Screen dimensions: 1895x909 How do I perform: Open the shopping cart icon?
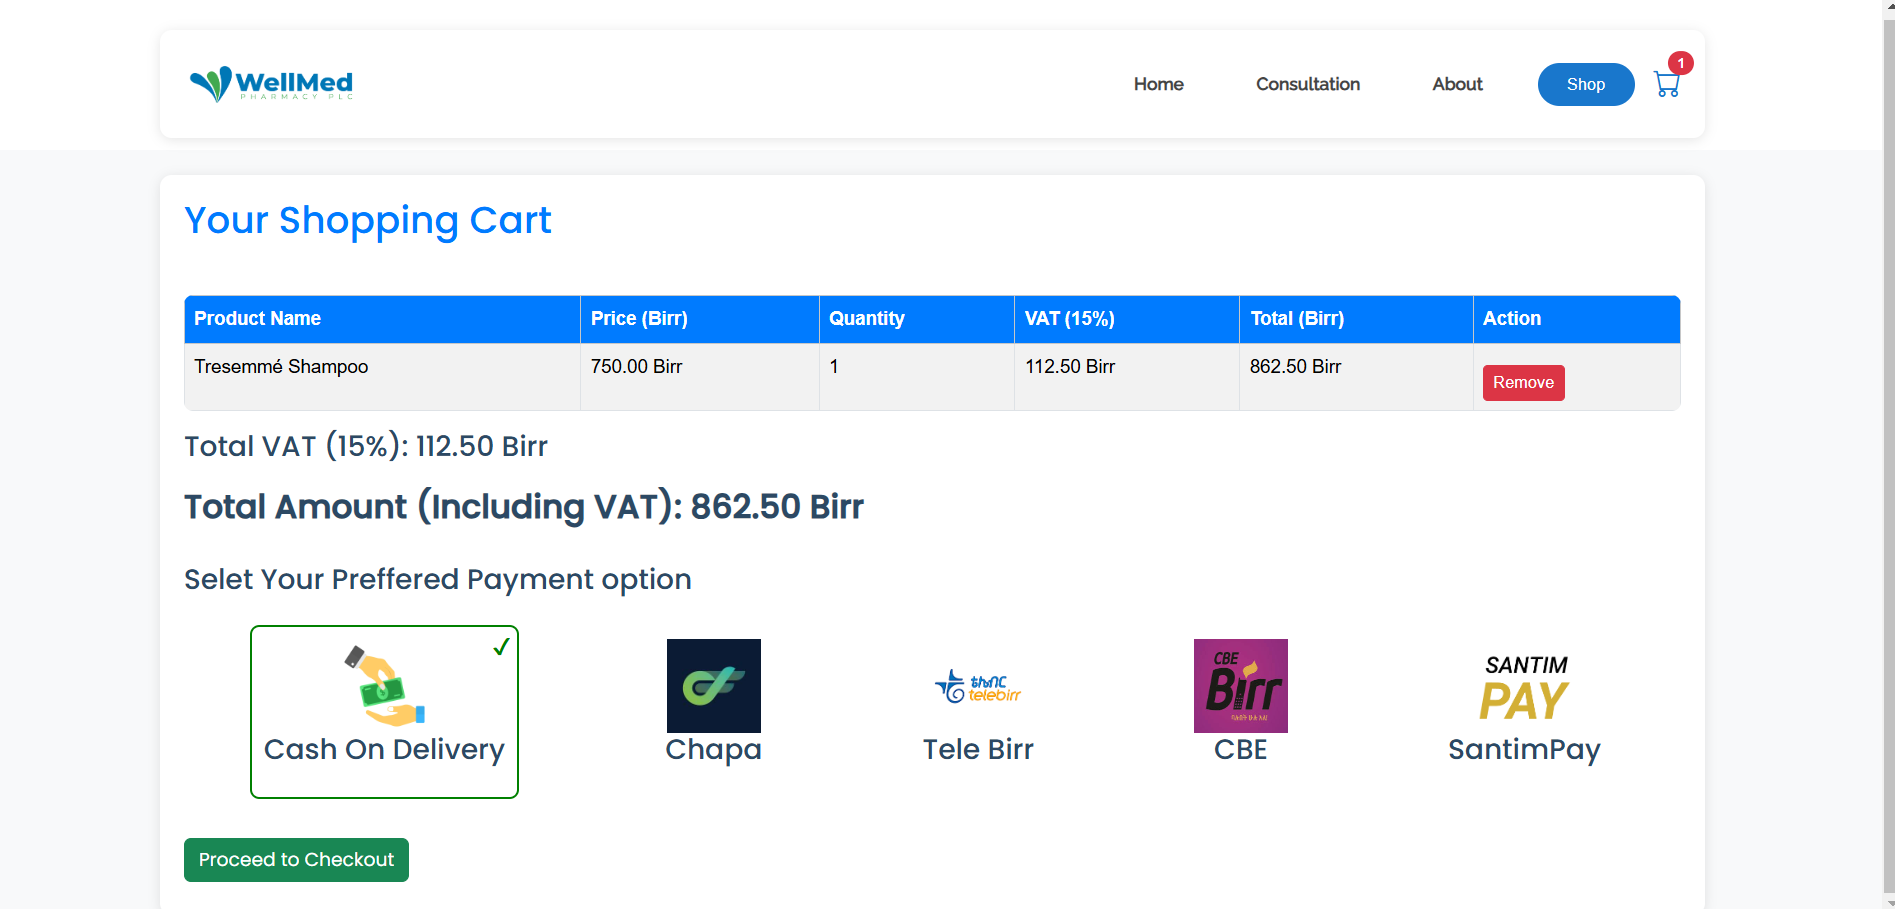click(1666, 85)
